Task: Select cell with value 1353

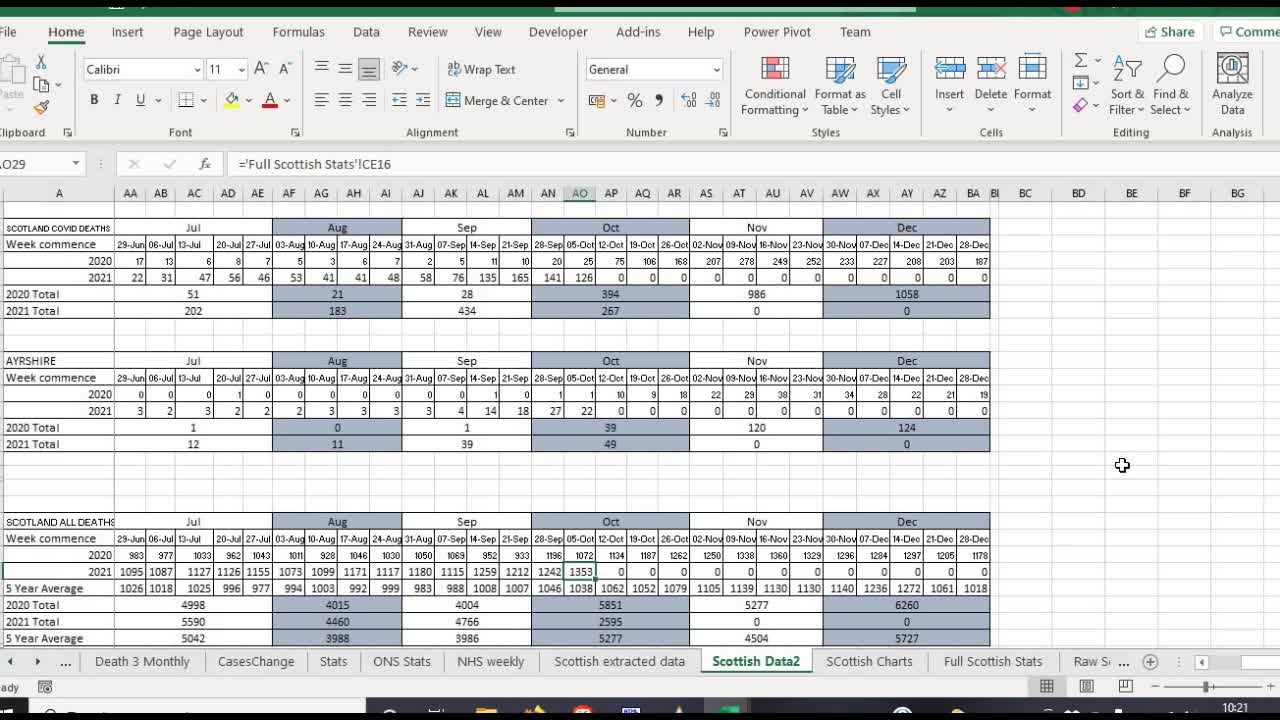Action: [580, 572]
